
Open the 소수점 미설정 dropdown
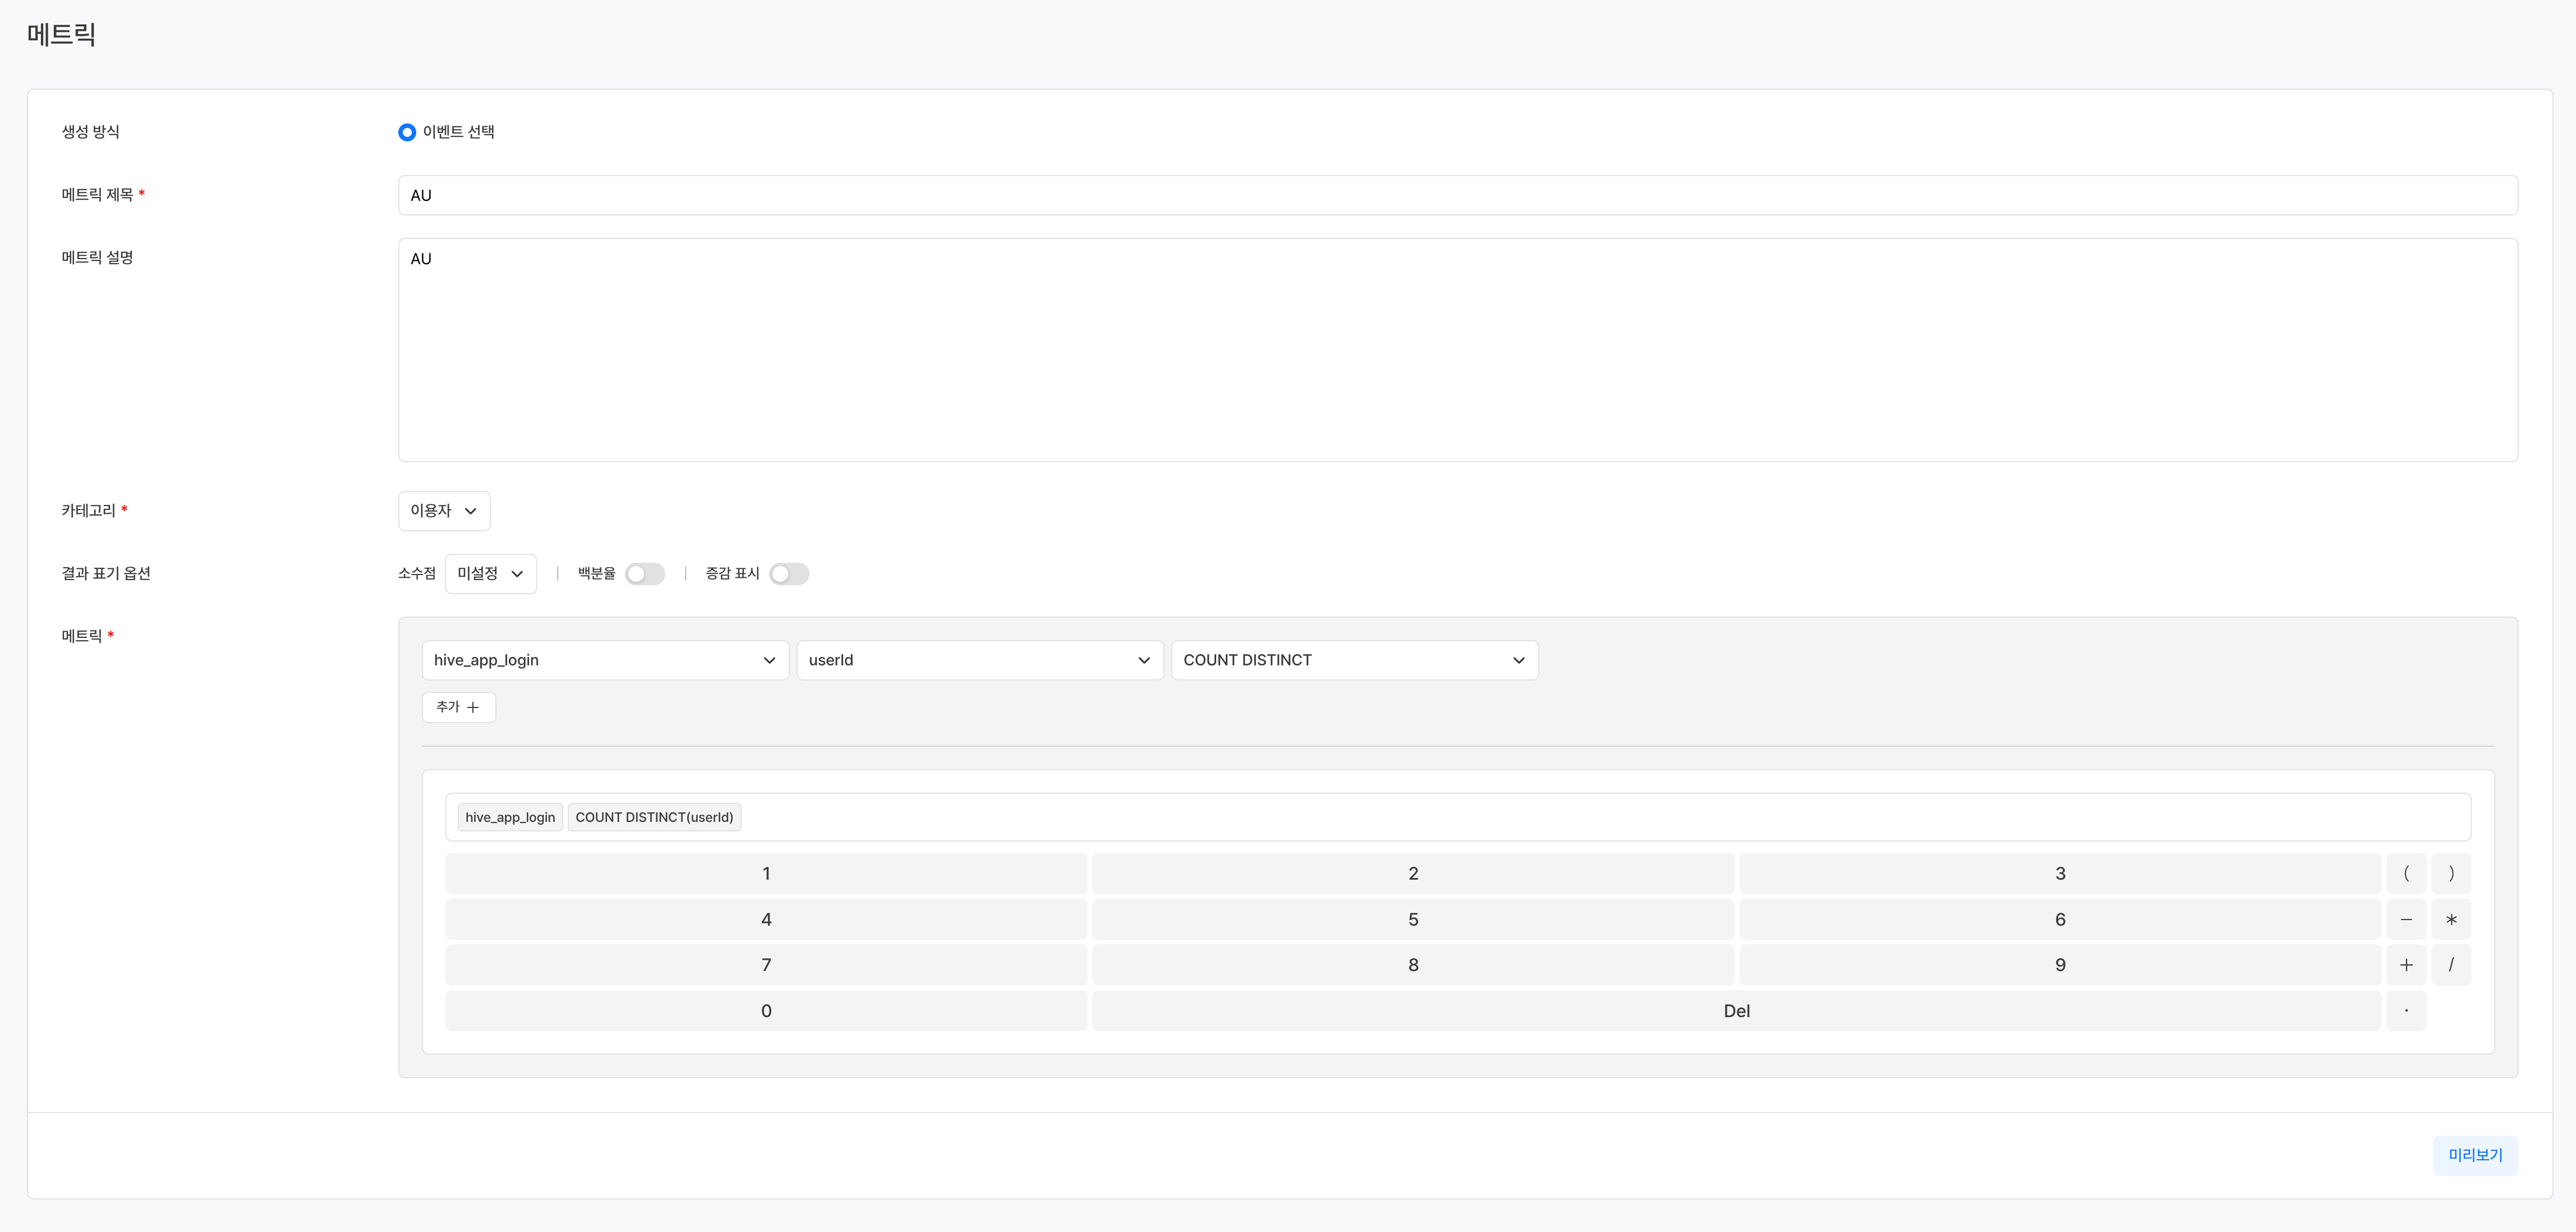pos(490,574)
